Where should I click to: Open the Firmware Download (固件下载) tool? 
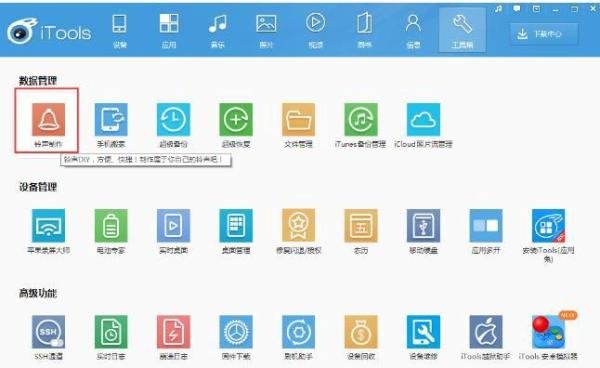pyautogui.click(x=236, y=332)
